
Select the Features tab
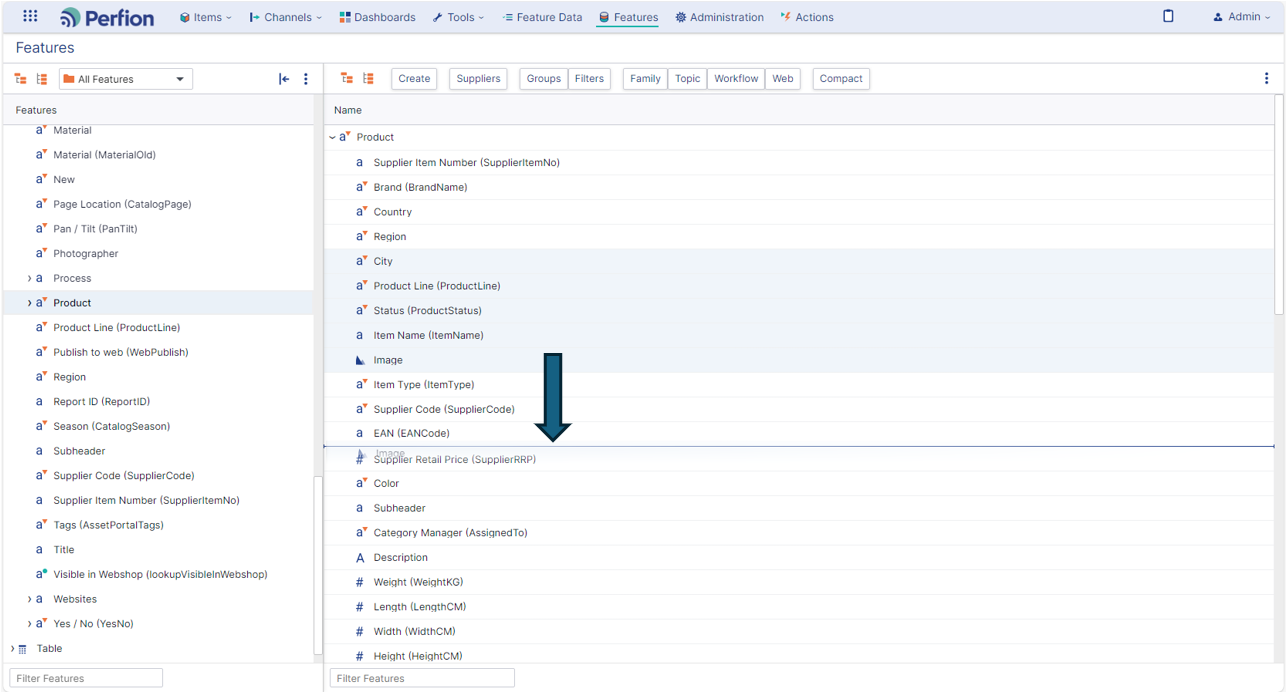(x=628, y=17)
